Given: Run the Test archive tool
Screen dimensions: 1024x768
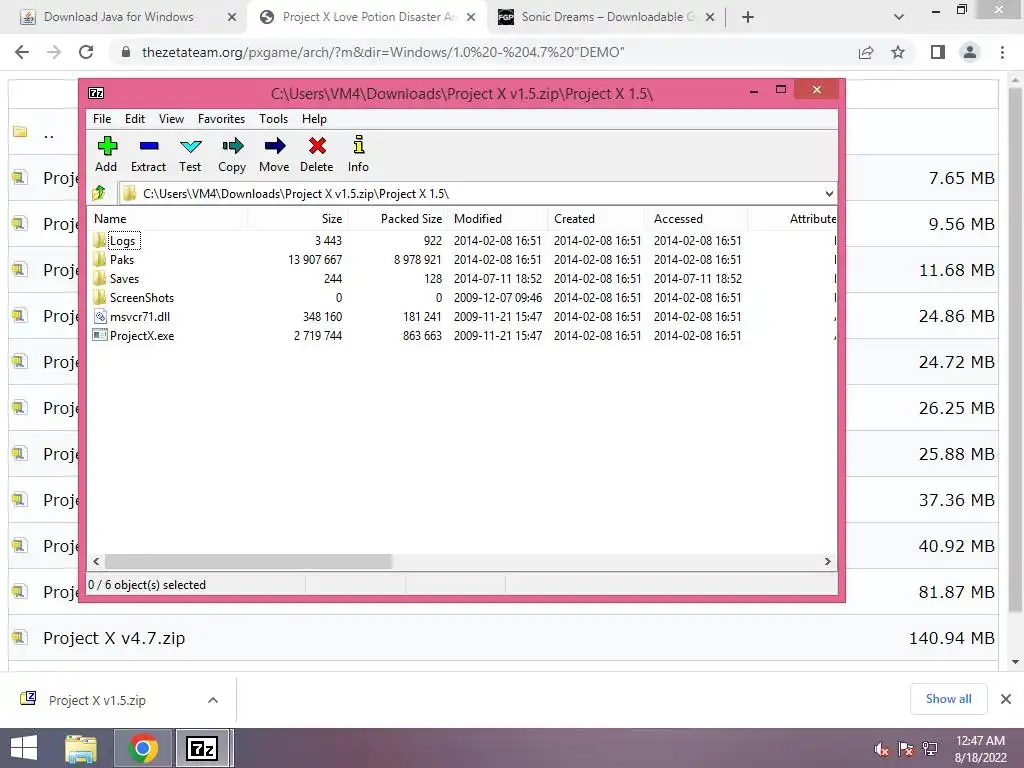Looking at the screenshot, I should [x=190, y=154].
